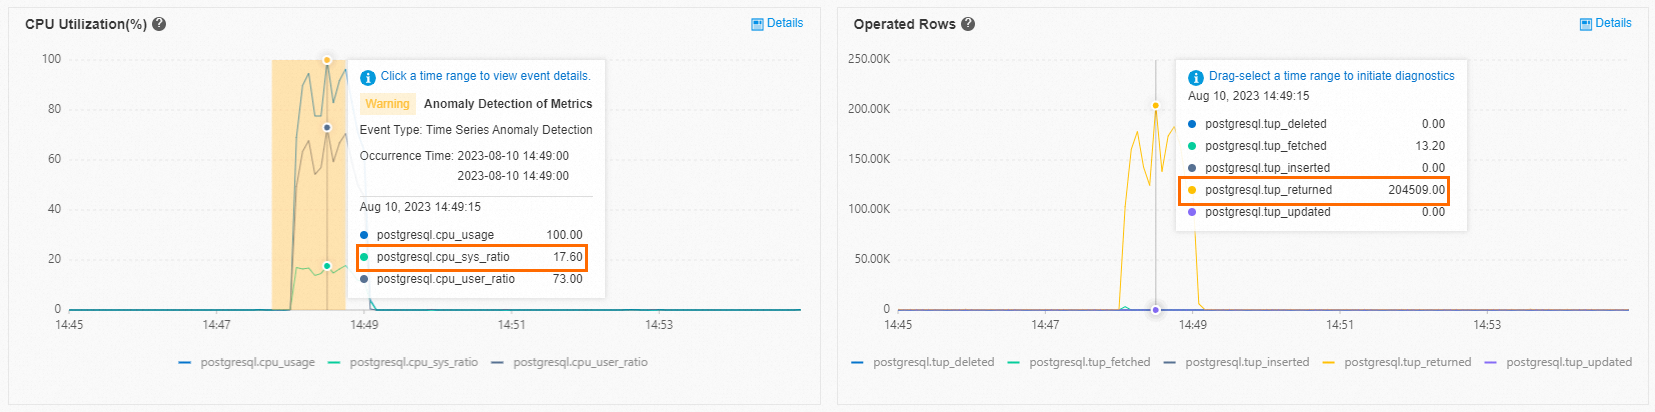Screen dimensions: 1655x412
Task: Click info icon beside Drag-select diagnostics hint
Action: [x=1196, y=77]
